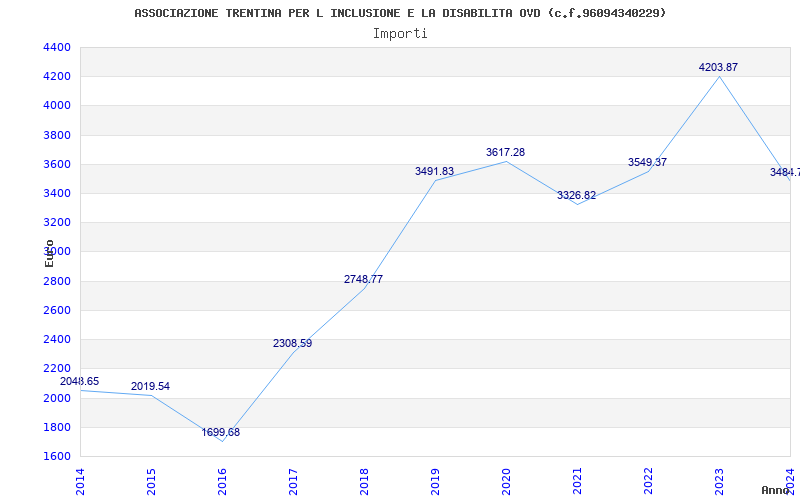The width and height of the screenshot is (800, 500).
Task: Click the x-axis year 2014
Action: click(x=80, y=482)
